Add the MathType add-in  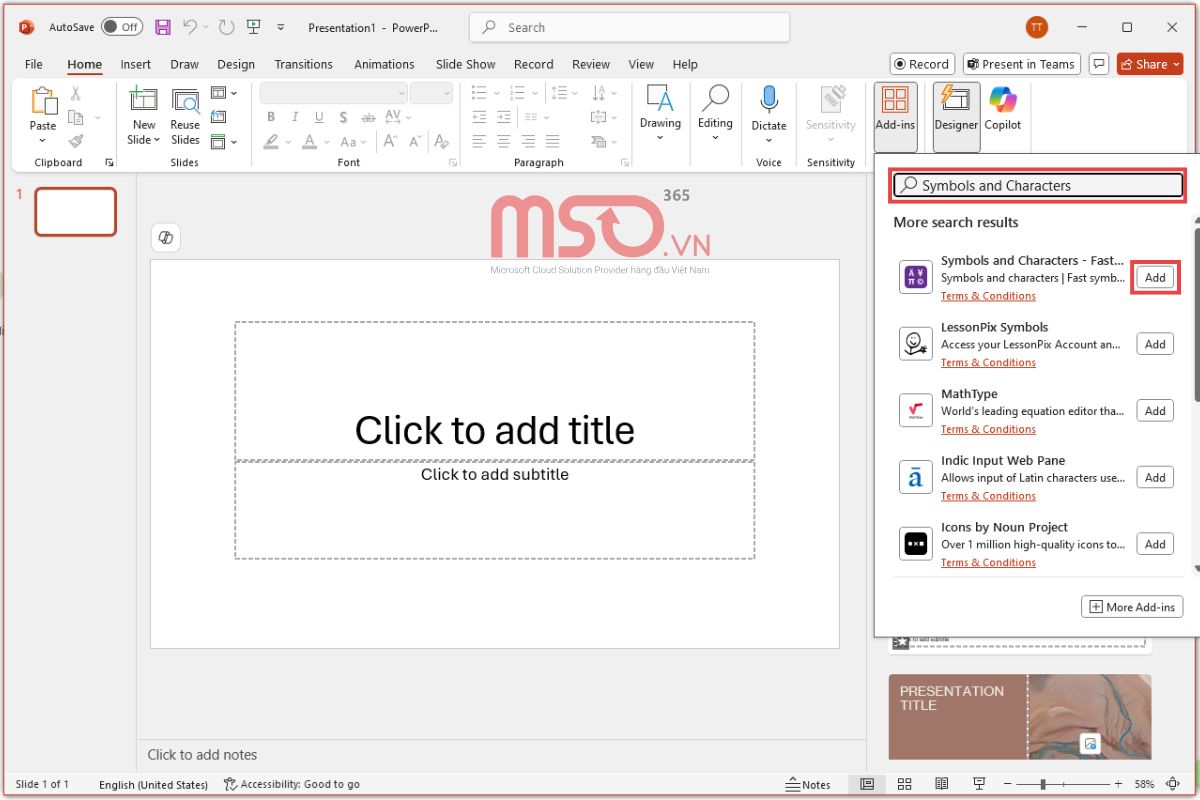[x=1155, y=410]
